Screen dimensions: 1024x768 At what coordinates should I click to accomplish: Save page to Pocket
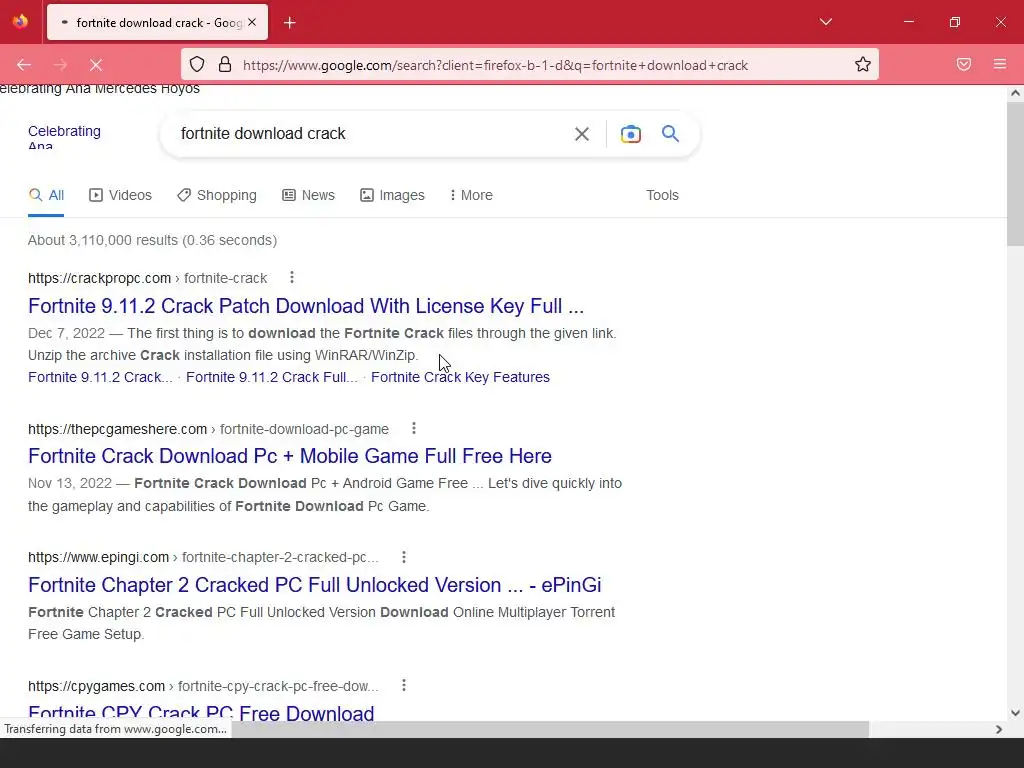coord(964,64)
